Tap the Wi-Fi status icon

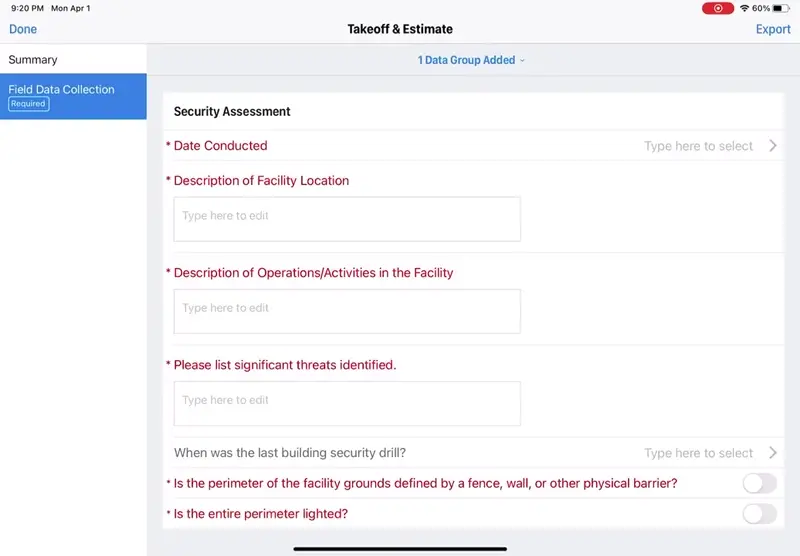pos(744,8)
